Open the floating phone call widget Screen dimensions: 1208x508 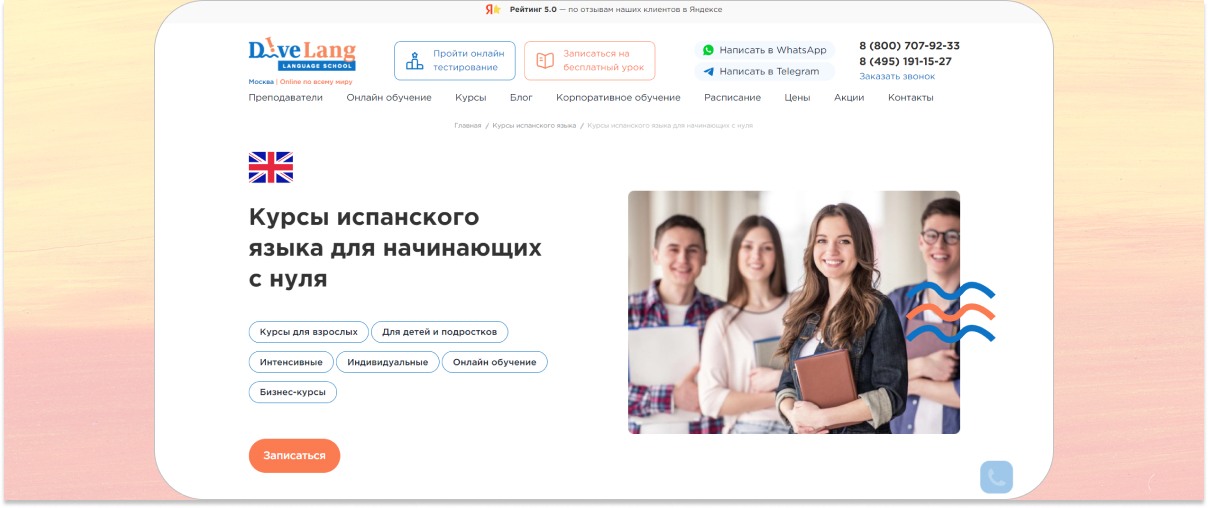point(996,477)
